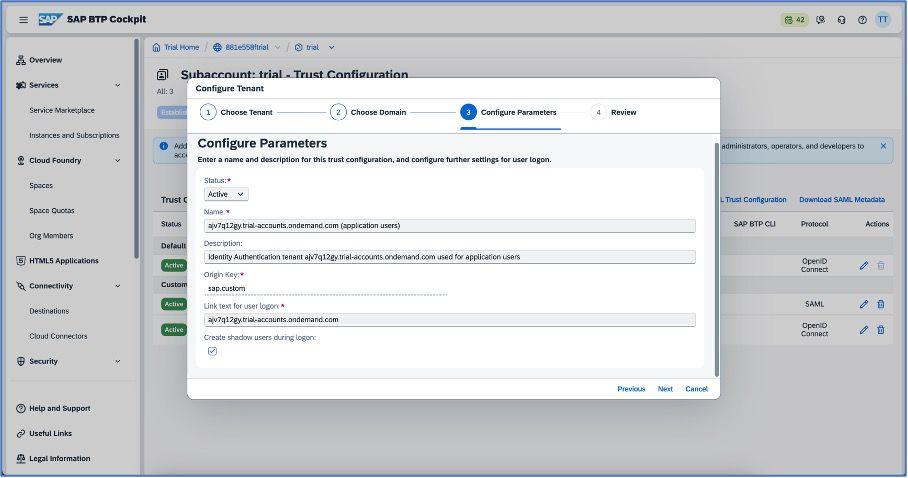Click the Legal Information scales icon
The height and width of the screenshot is (478, 908).
click(x=21, y=458)
